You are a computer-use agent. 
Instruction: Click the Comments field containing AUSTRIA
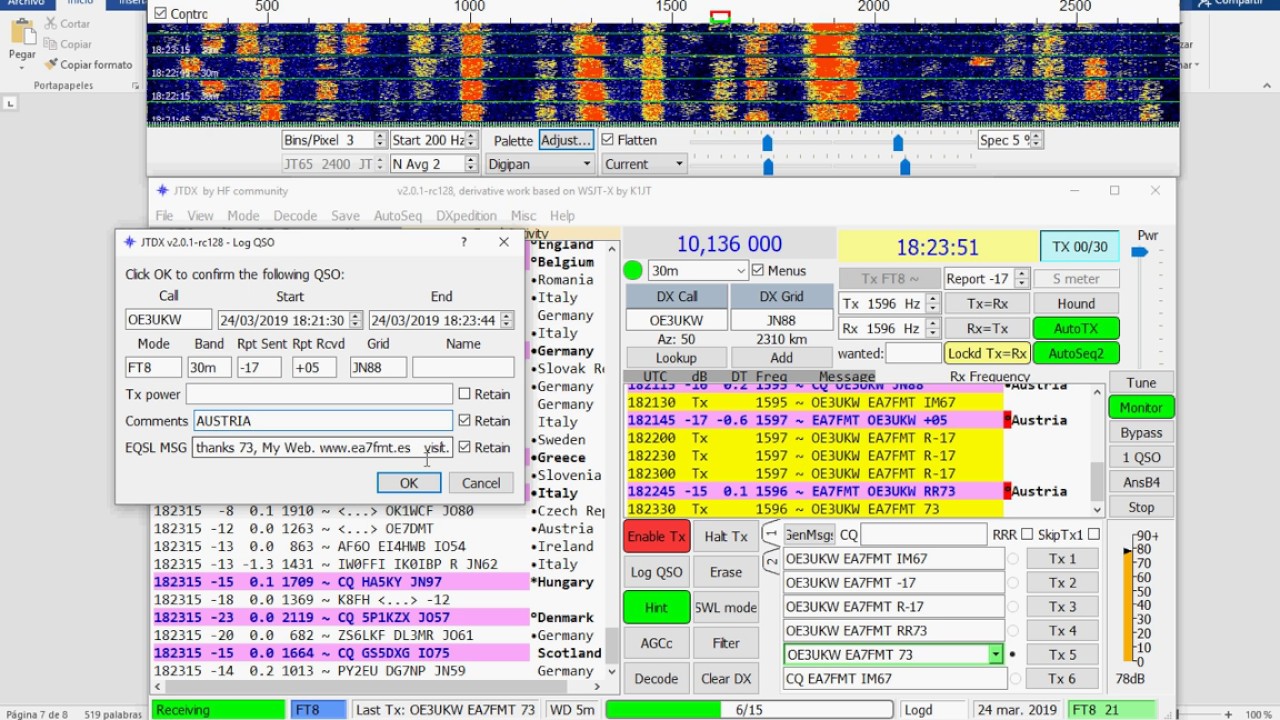[x=323, y=421]
